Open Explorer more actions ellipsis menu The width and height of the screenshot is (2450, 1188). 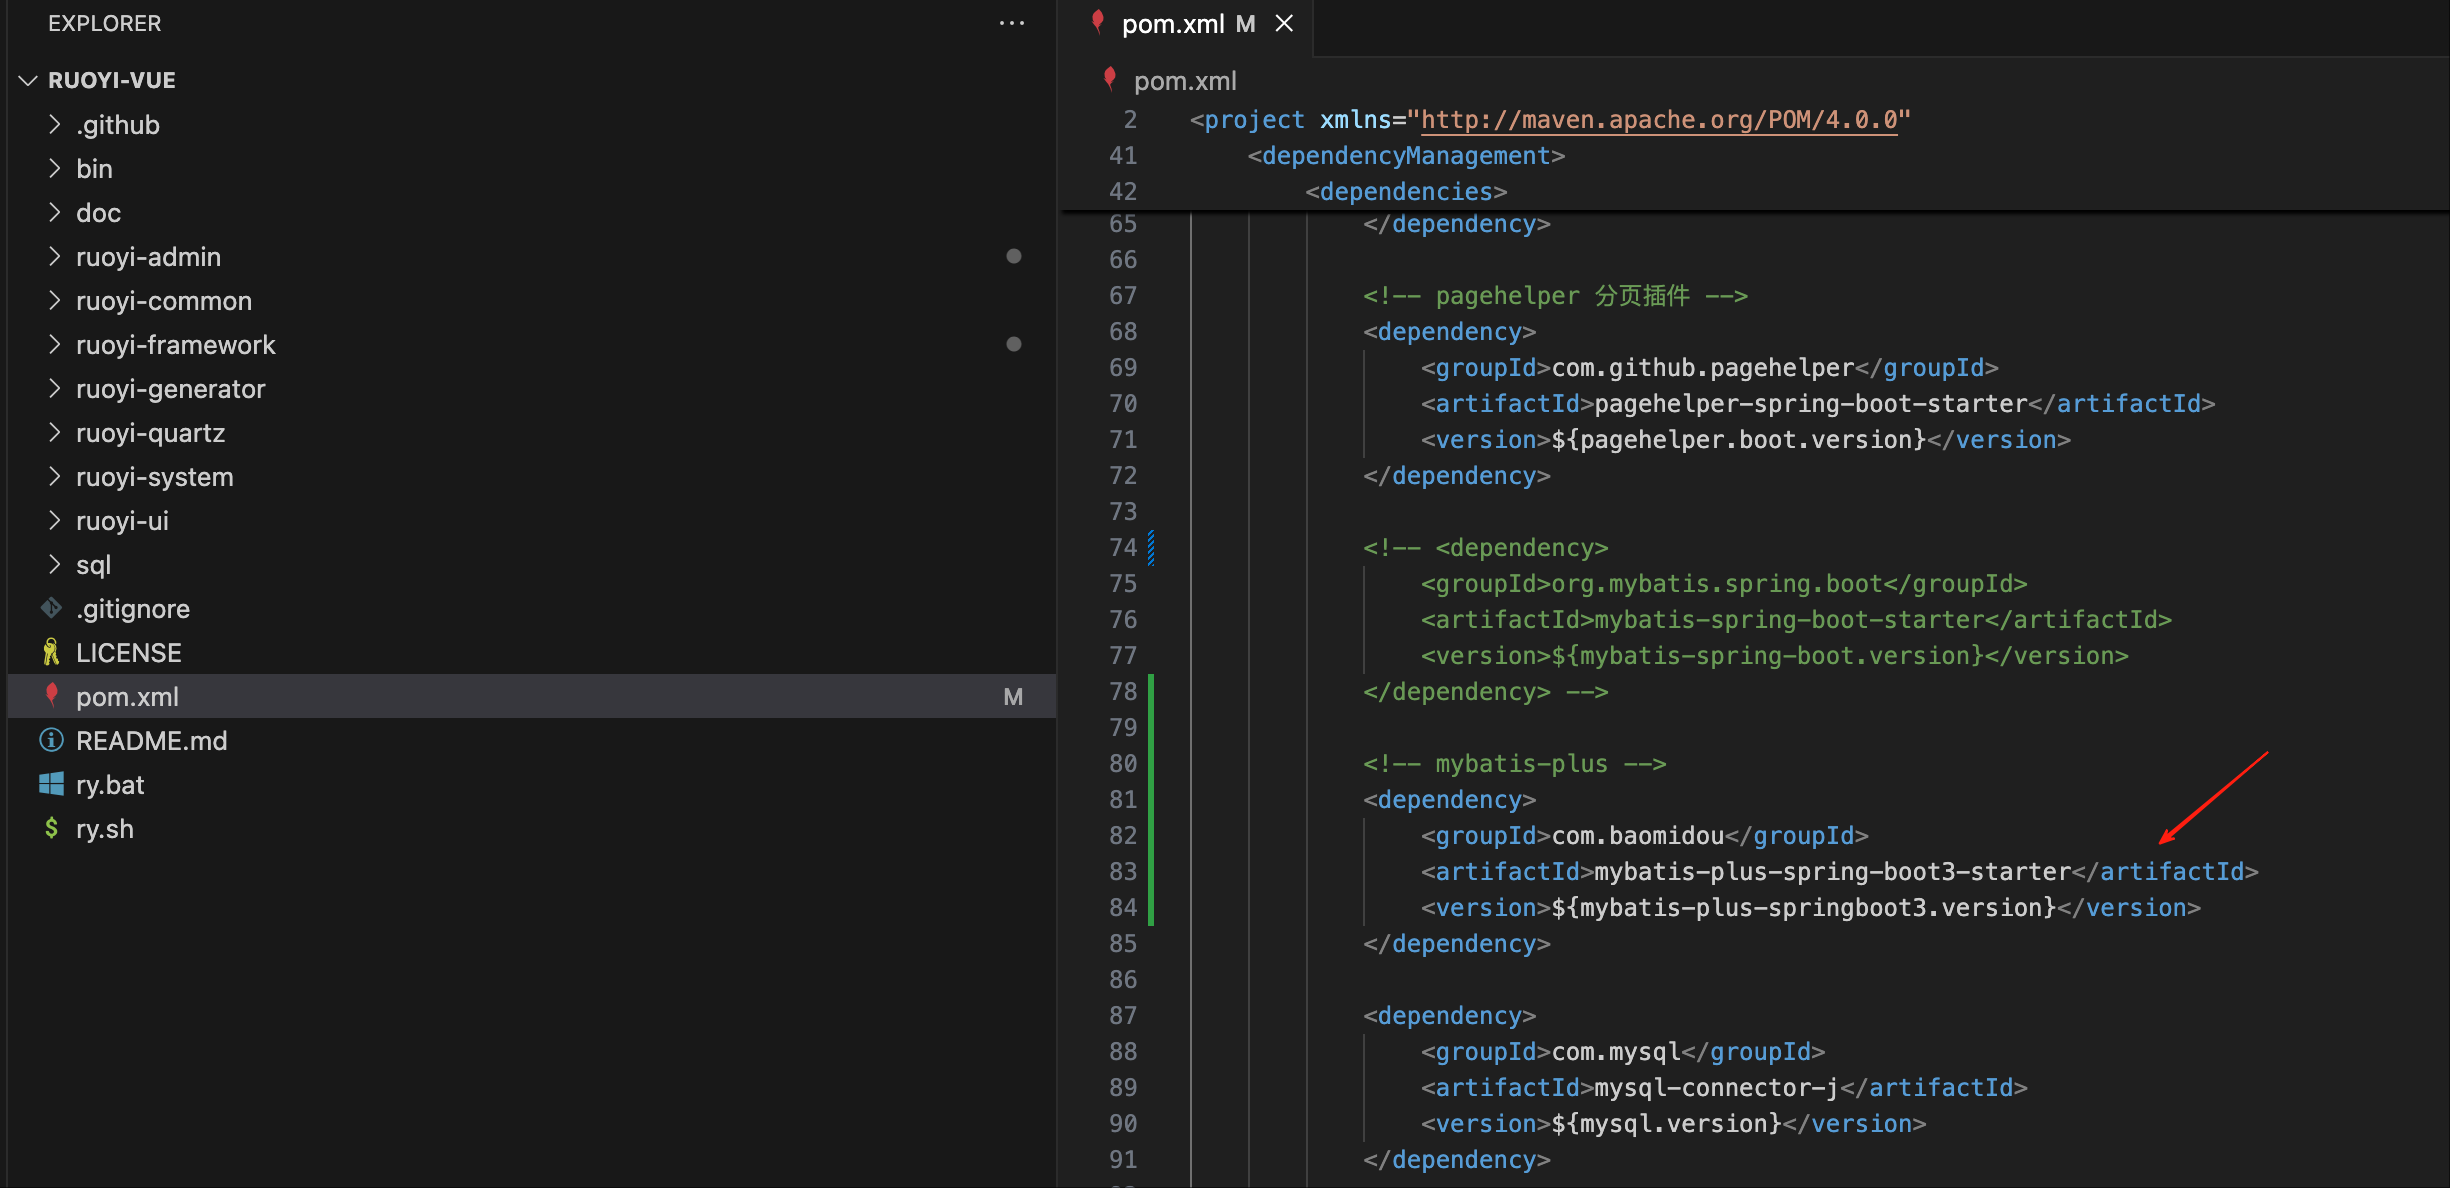pyautogui.click(x=1011, y=23)
